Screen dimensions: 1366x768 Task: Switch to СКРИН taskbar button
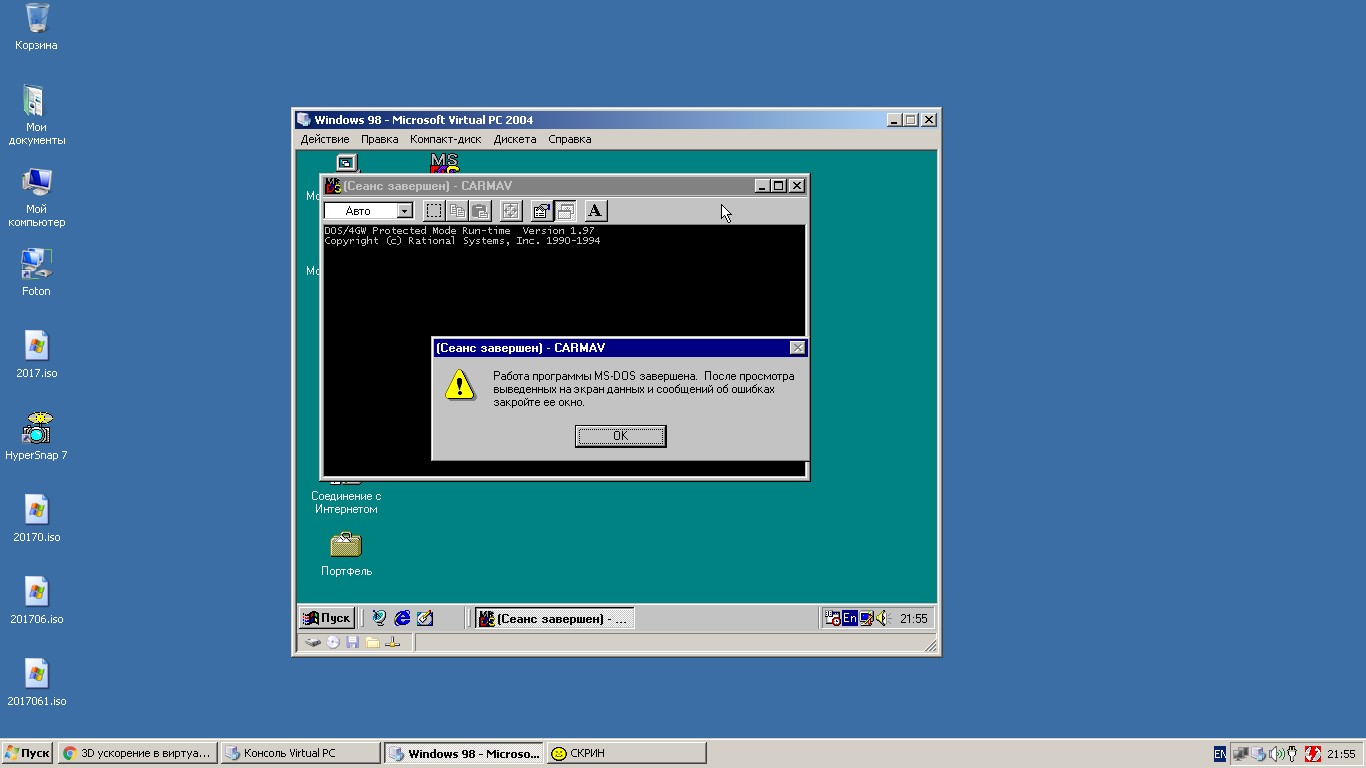click(x=626, y=753)
